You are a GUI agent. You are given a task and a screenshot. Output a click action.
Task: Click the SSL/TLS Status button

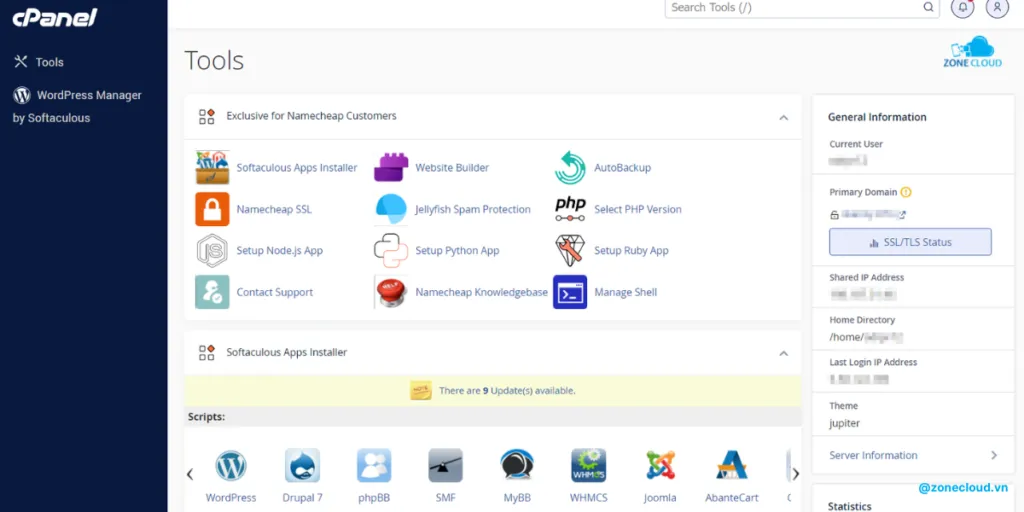[x=910, y=242]
